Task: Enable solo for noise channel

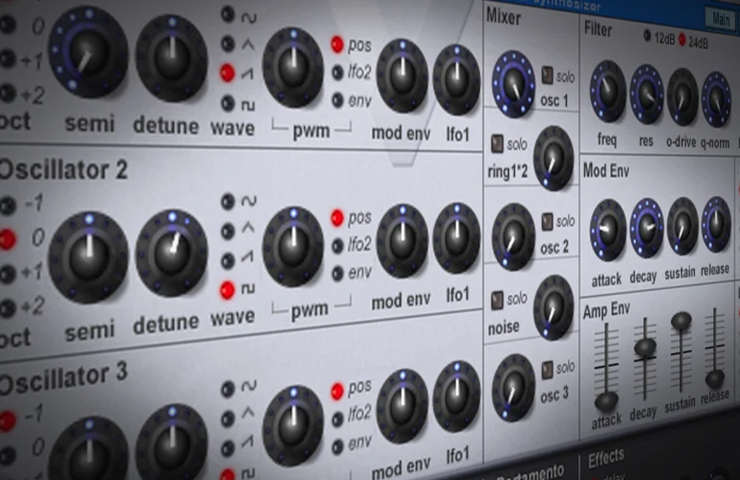Action: coord(497,300)
